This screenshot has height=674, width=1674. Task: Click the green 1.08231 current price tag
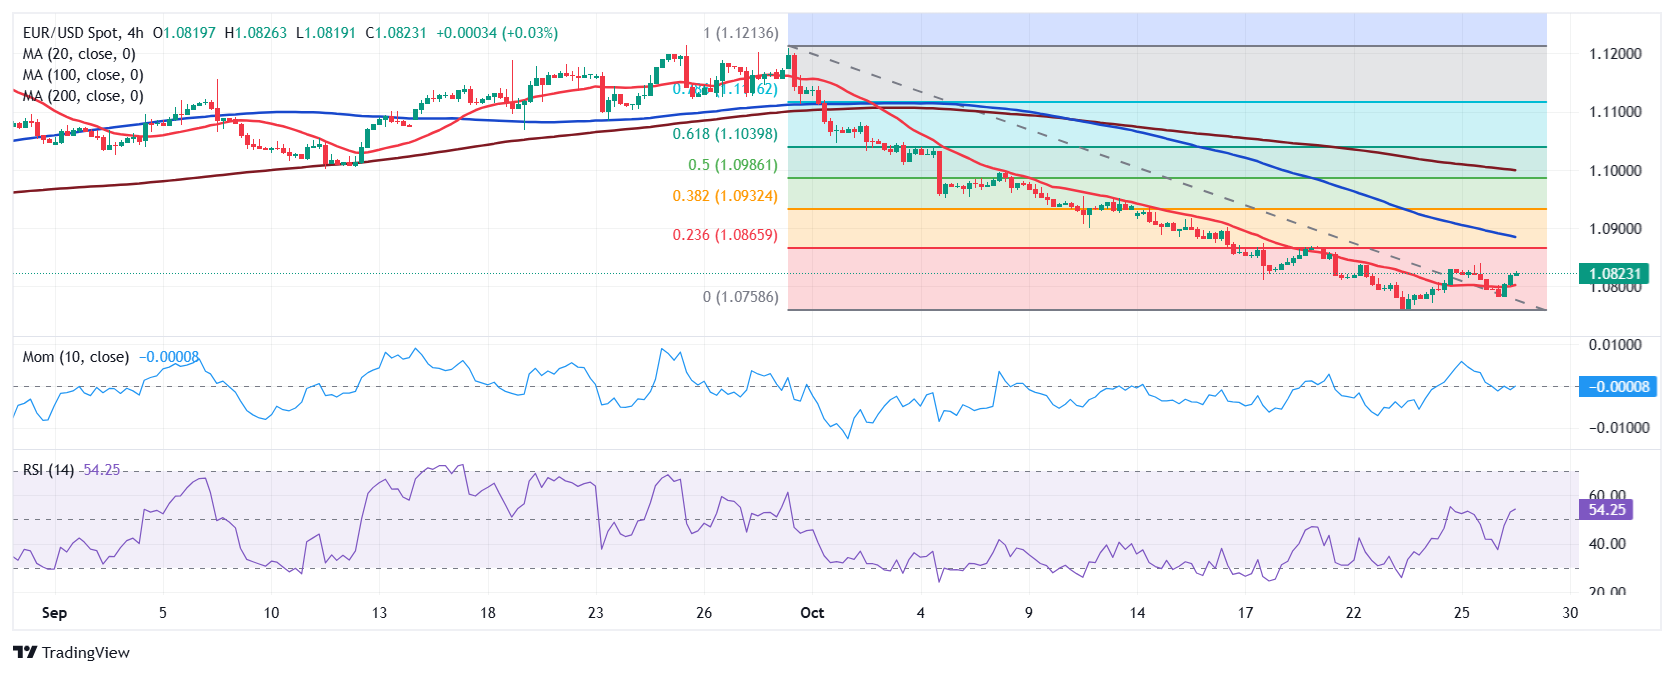(1614, 274)
